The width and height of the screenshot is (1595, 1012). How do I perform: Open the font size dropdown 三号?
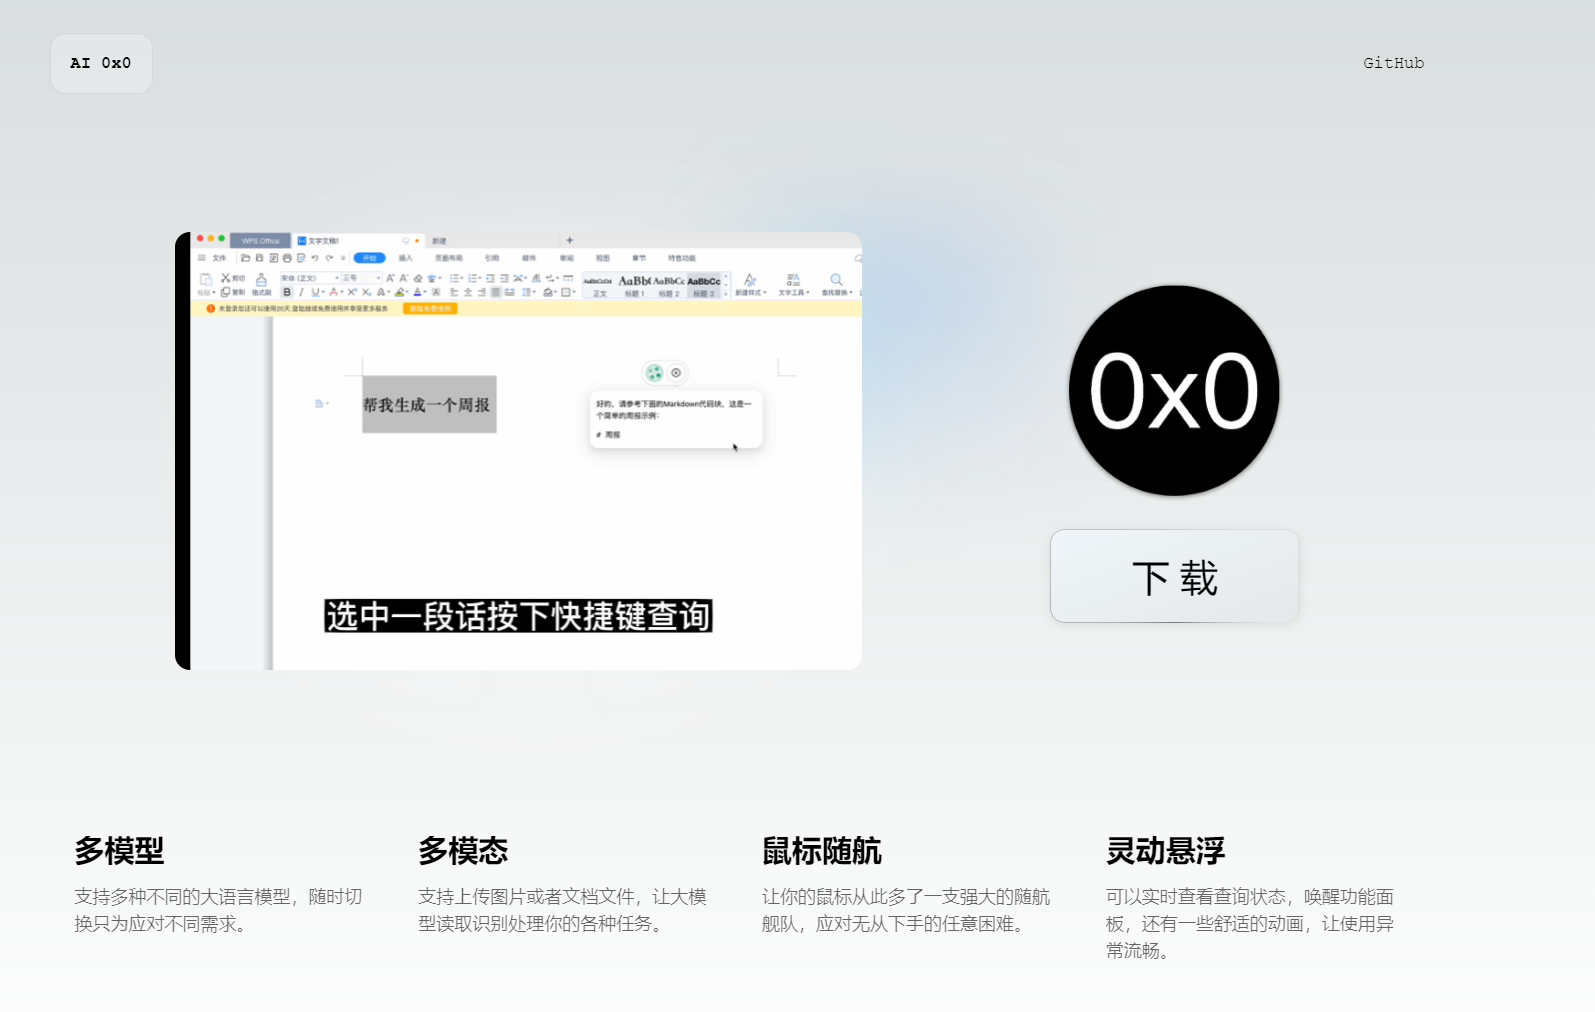pos(361,278)
